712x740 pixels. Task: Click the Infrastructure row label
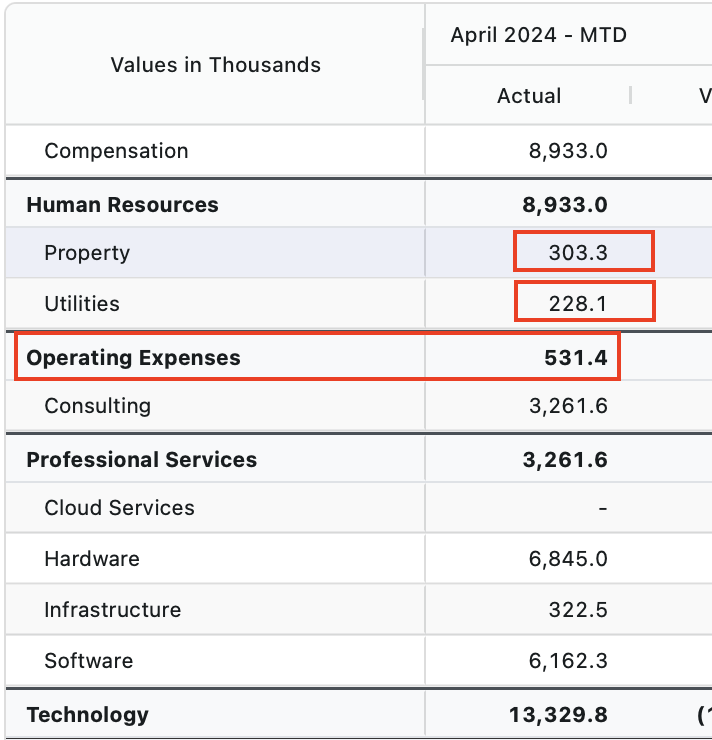113,610
